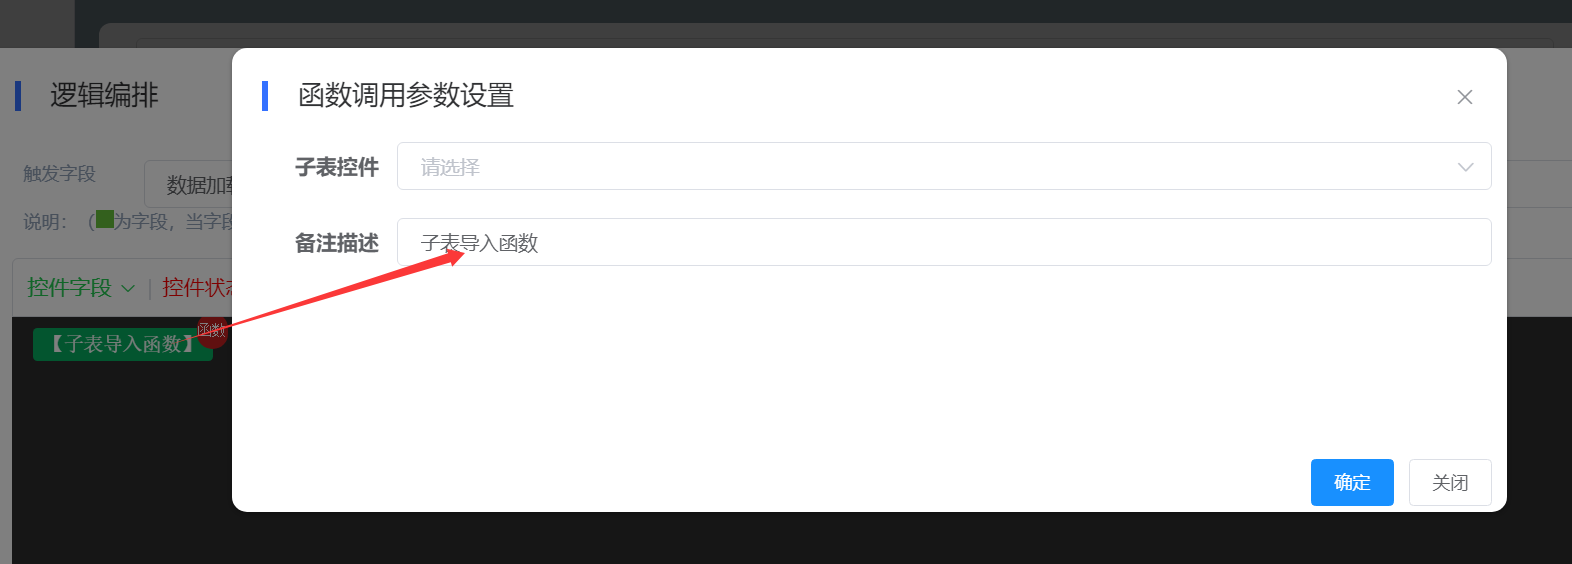Open the 子表控件 select box
The height and width of the screenshot is (564, 1572).
pyautogui.click(x=930, y=167)
